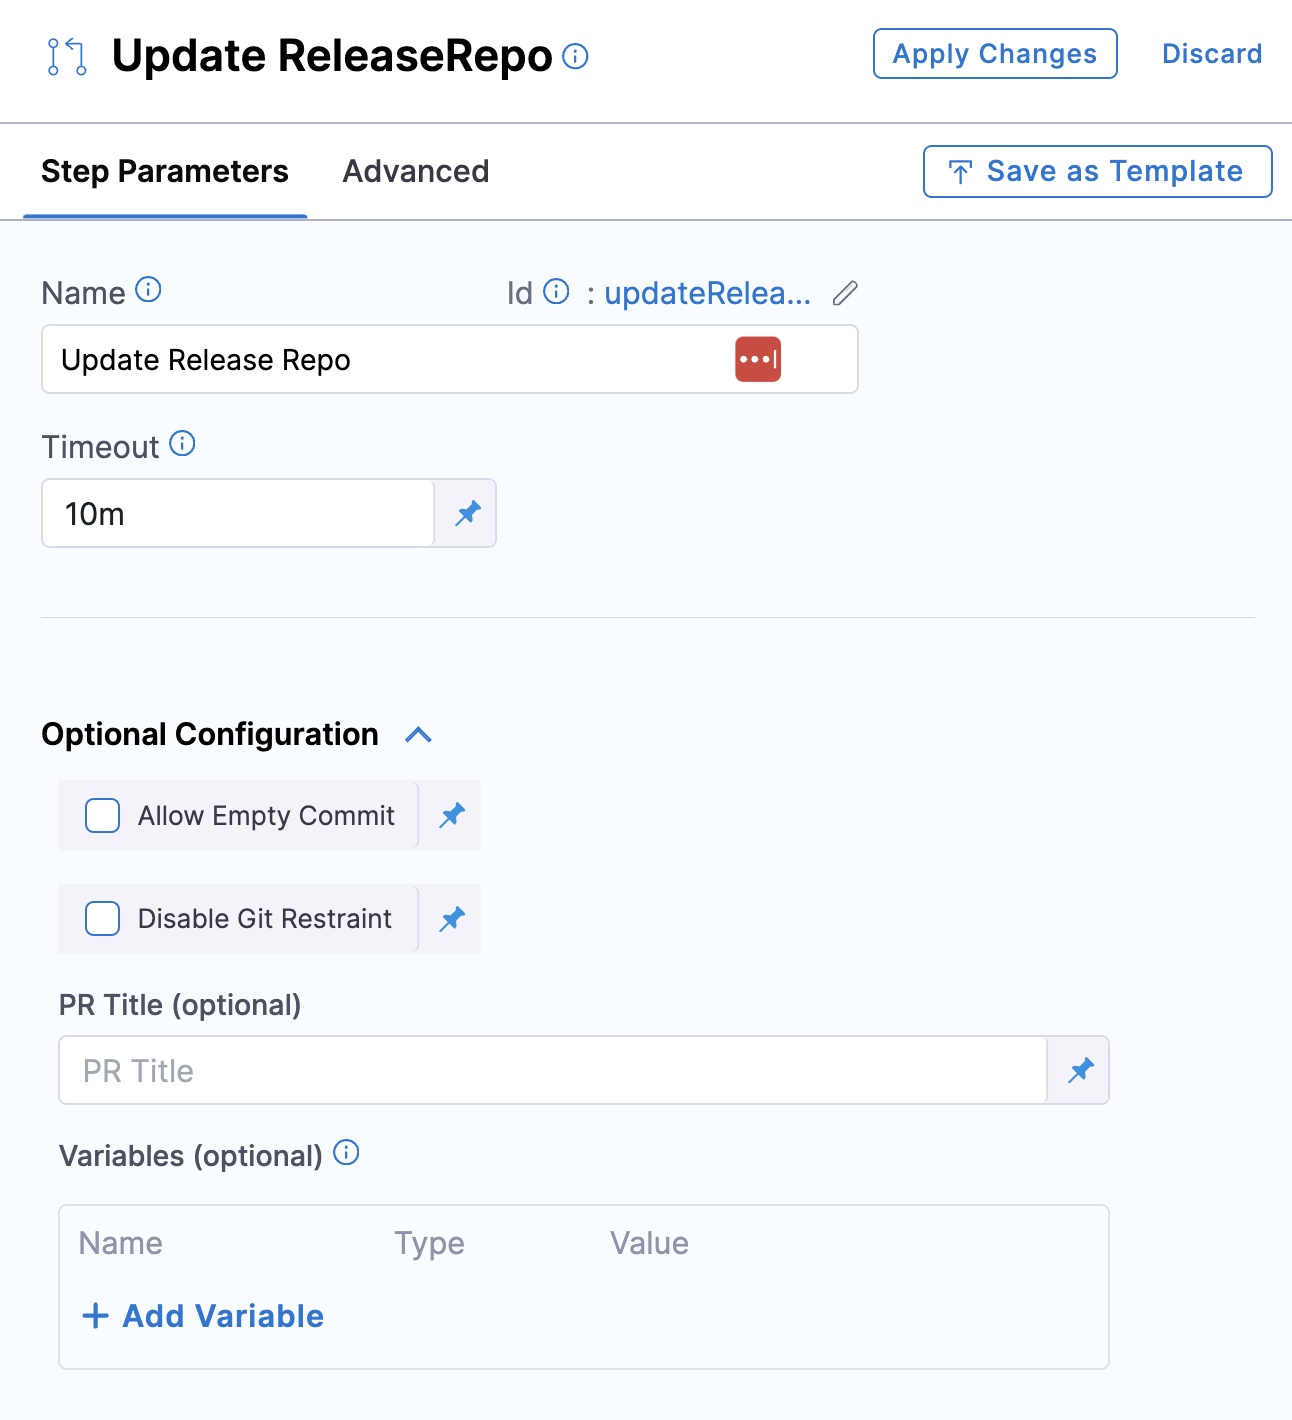Click the upload icon inside Save as Template
The image size is (1292, 1420).
pos(960,171)
